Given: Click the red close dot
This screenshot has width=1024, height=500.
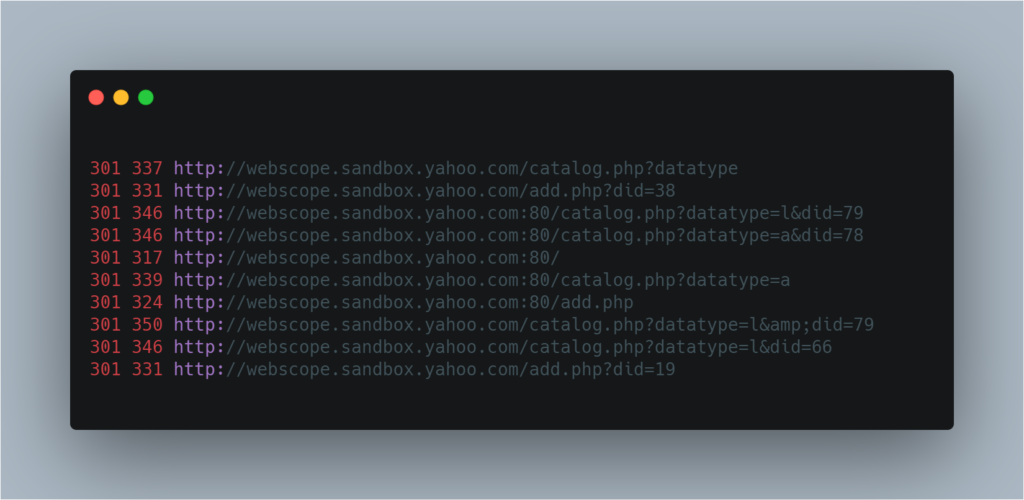Looking at the screenshot, I should (x=96, y=97).
